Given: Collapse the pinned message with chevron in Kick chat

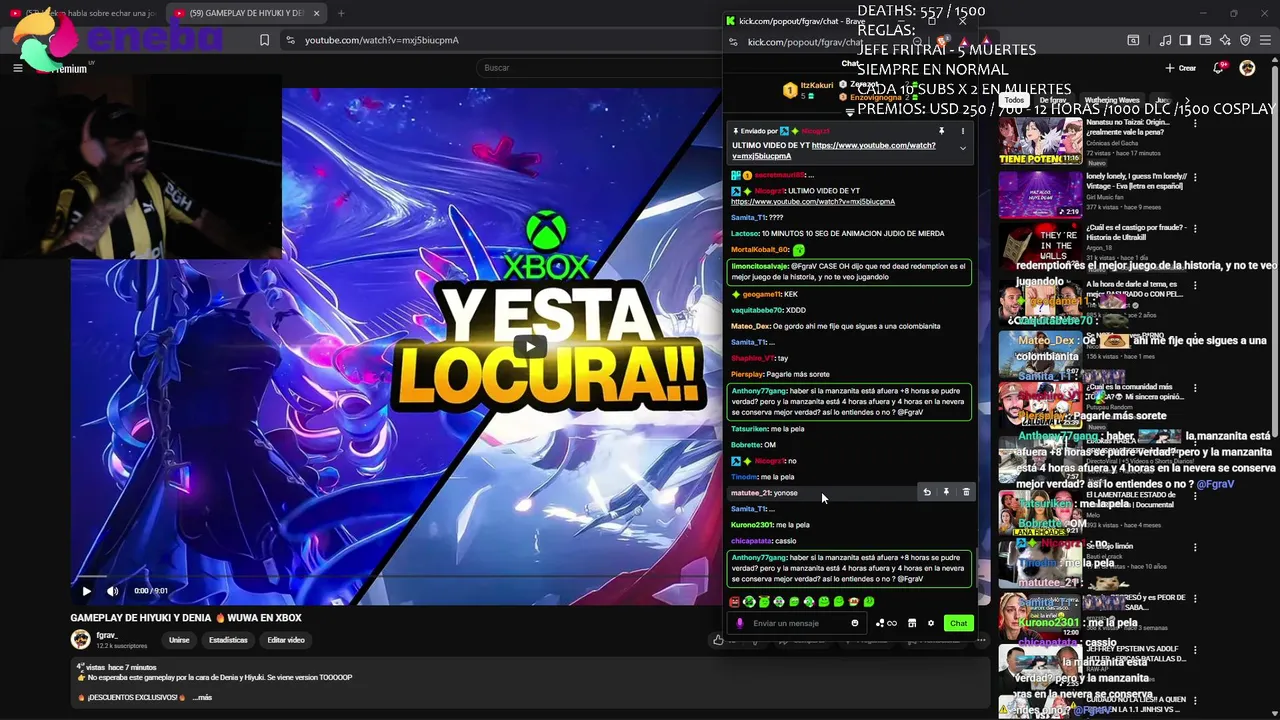Looking at the screenshot, I should [963, 148].
